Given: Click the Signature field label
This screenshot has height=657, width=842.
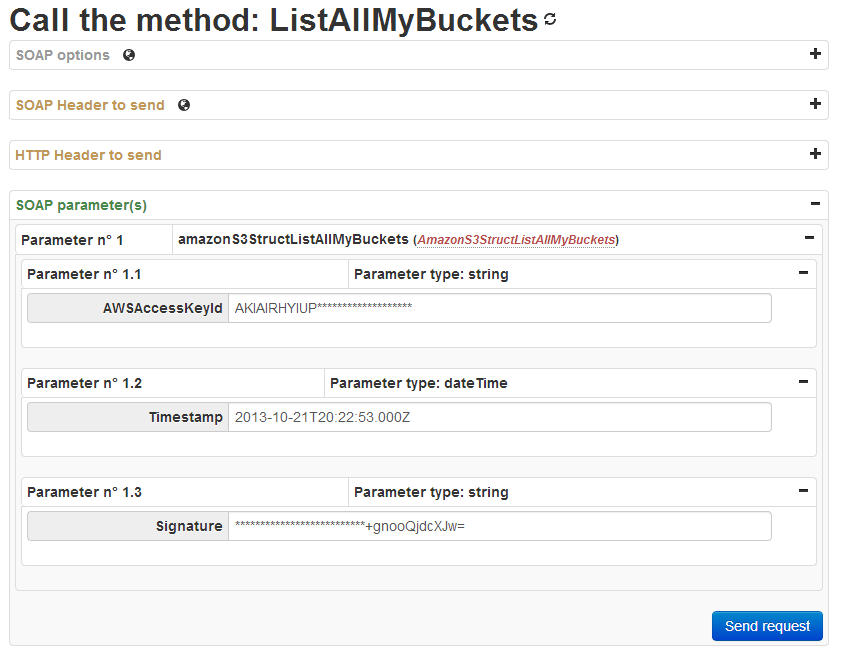Looking at the screenshot, I should click(x=189, y=526).
